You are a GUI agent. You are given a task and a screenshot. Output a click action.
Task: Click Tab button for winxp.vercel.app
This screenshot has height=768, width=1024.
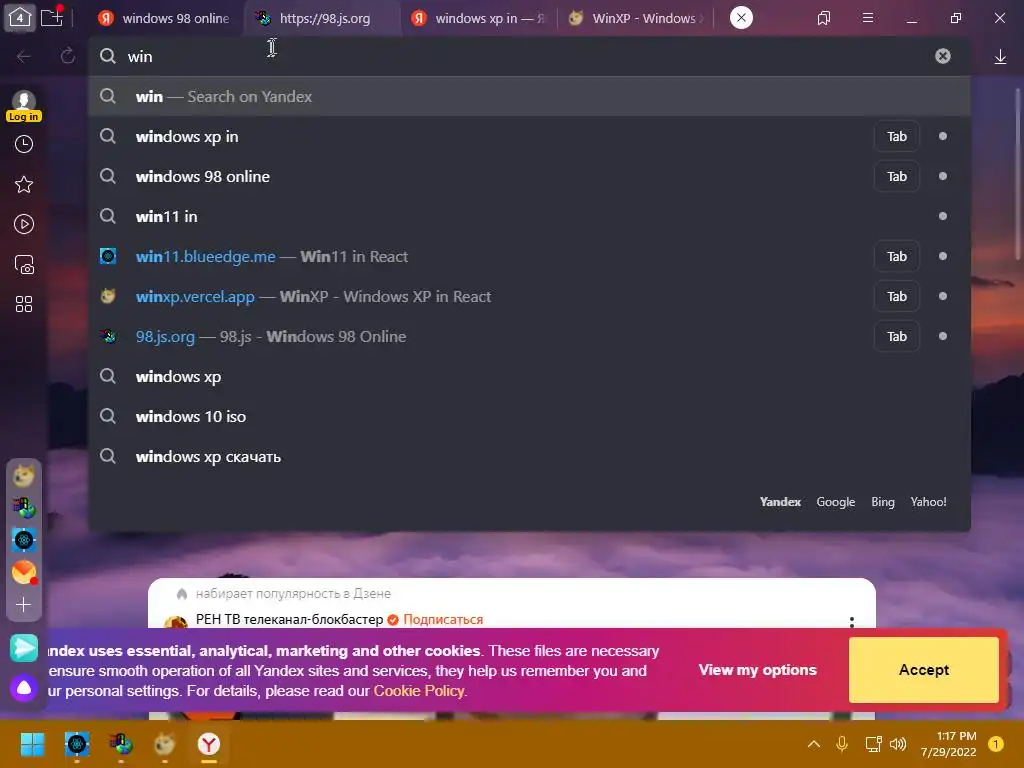(897, 296)
